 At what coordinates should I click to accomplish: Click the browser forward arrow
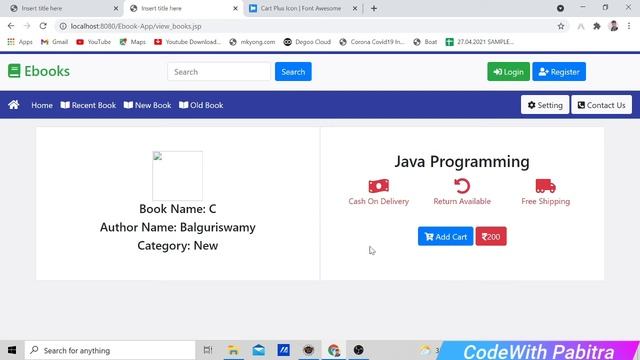point(27,26)
